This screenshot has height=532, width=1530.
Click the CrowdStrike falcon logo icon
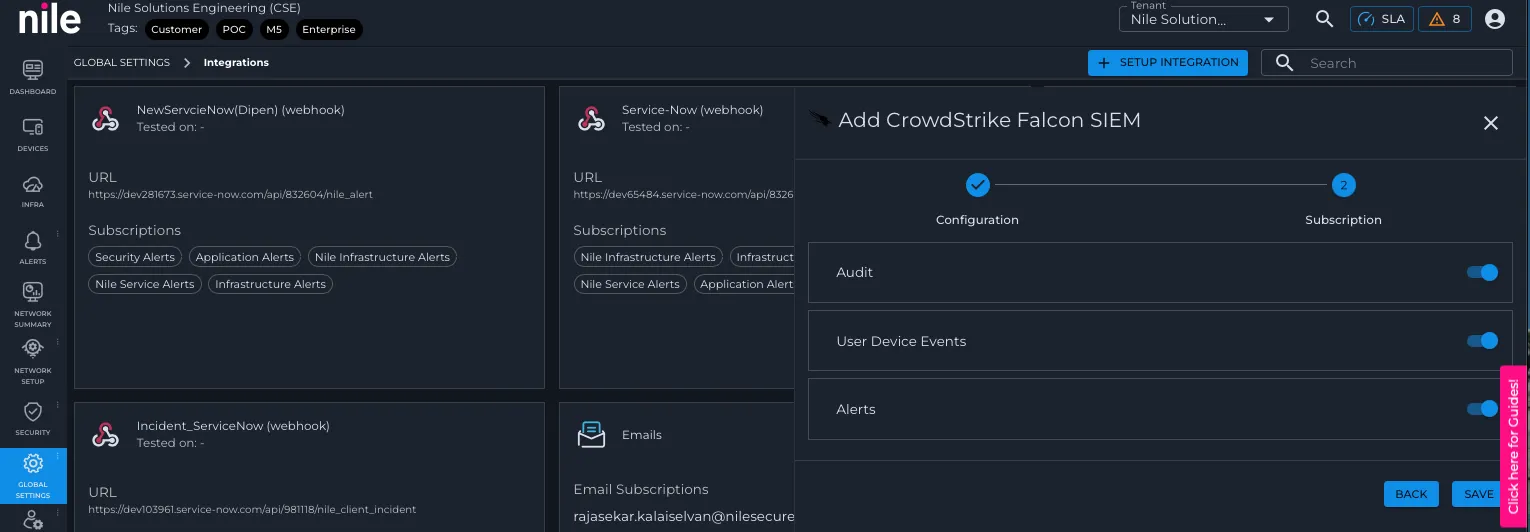820,120
